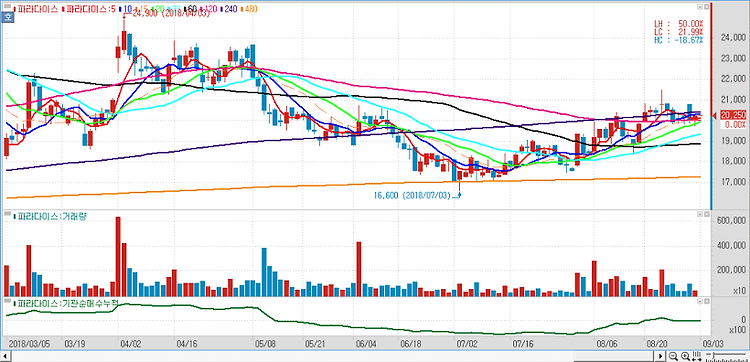The width and height of the screenshot is (750, 362).
Task: Click the tall red volume bar near 06/04
Action: 359,269
